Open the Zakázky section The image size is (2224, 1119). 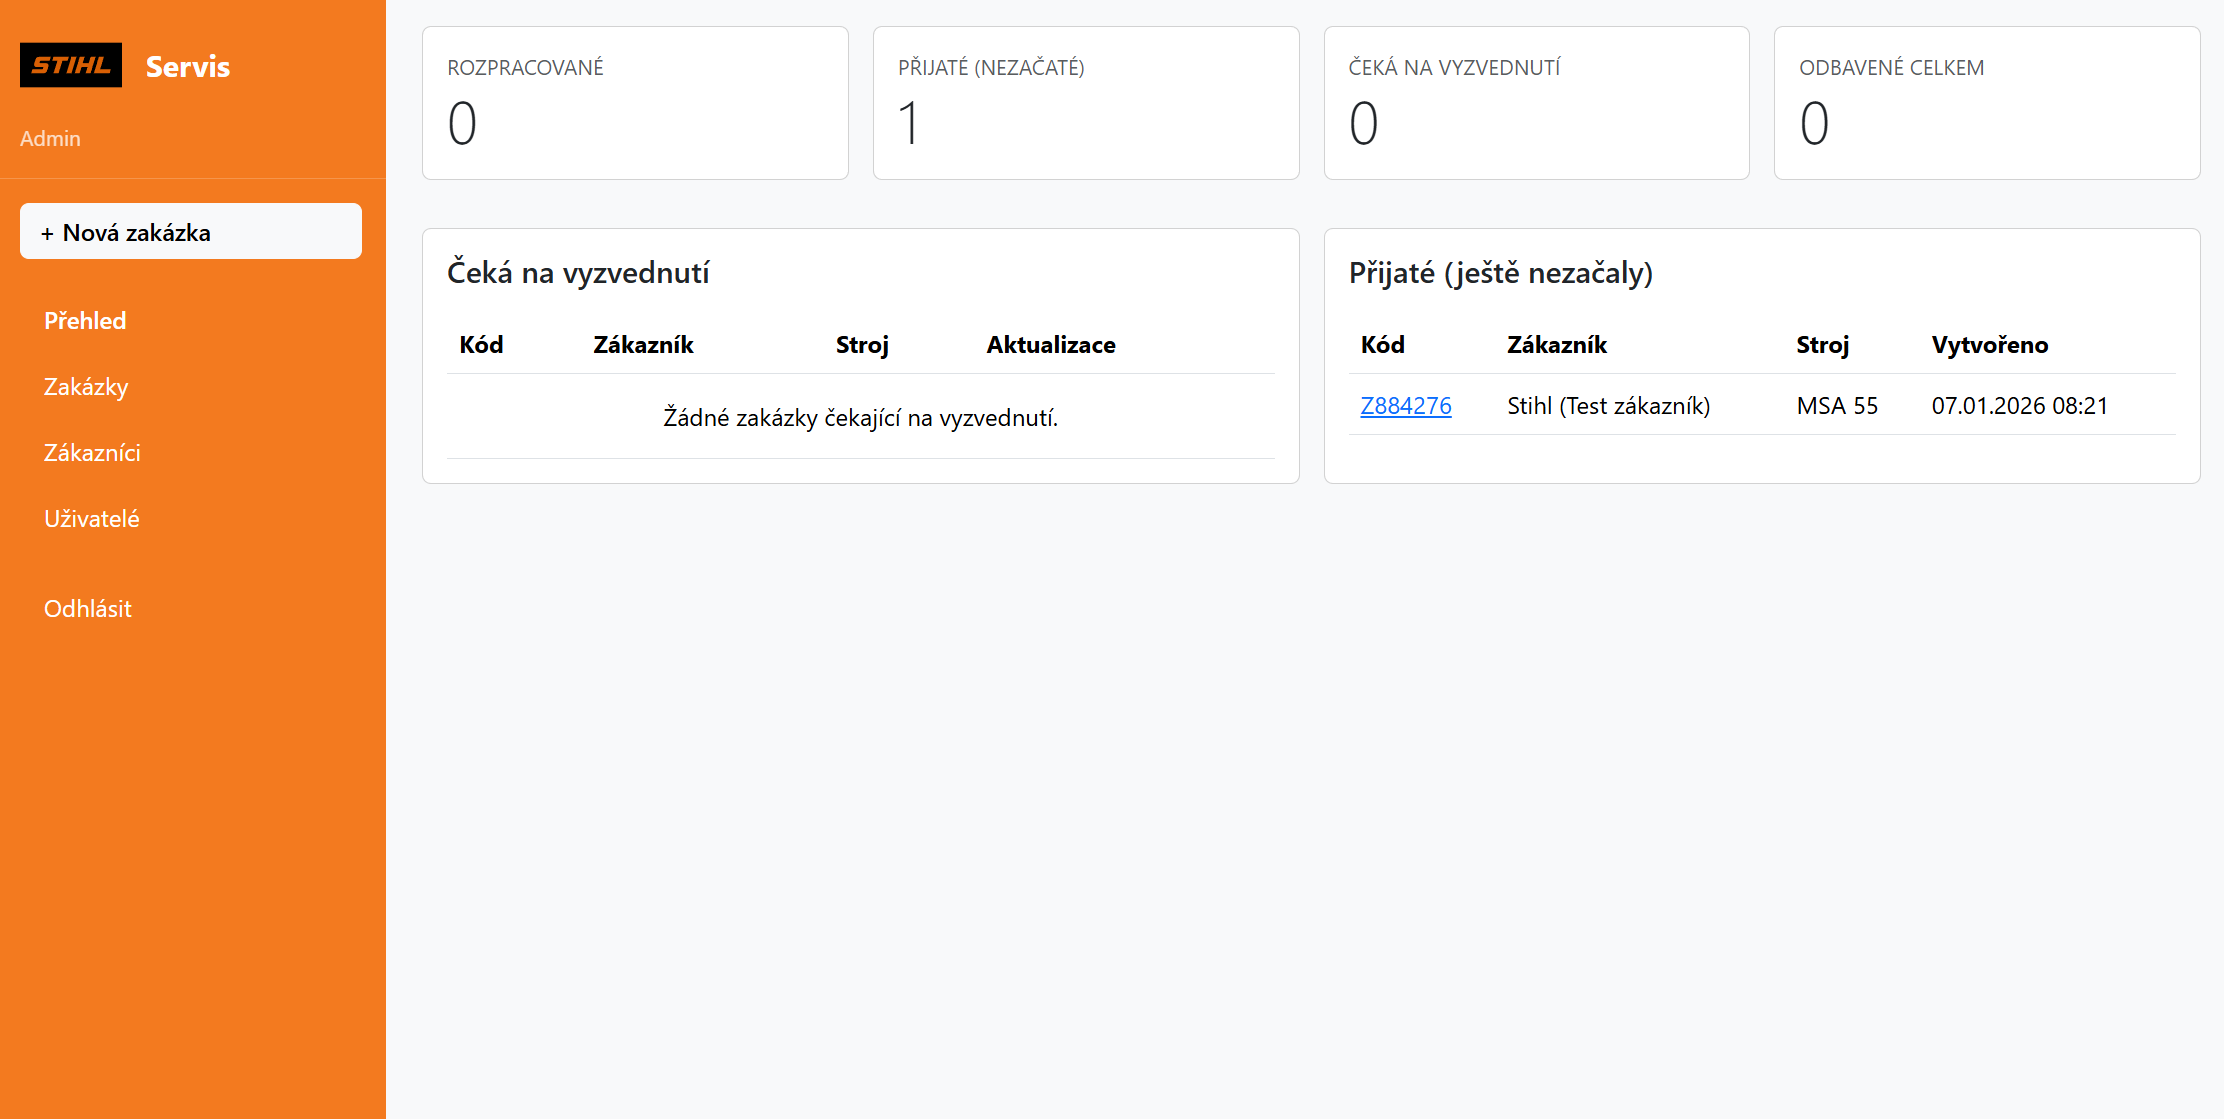pos(85,387)
